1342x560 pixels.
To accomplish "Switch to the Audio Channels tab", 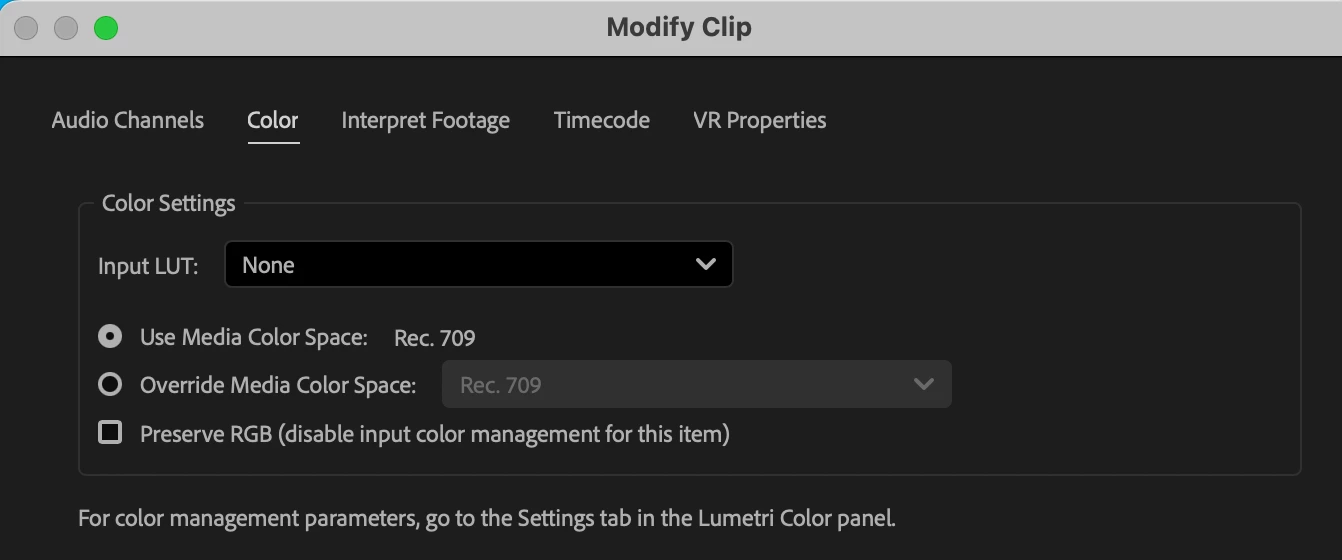I will pyautogui.click(x=128, y=120).
